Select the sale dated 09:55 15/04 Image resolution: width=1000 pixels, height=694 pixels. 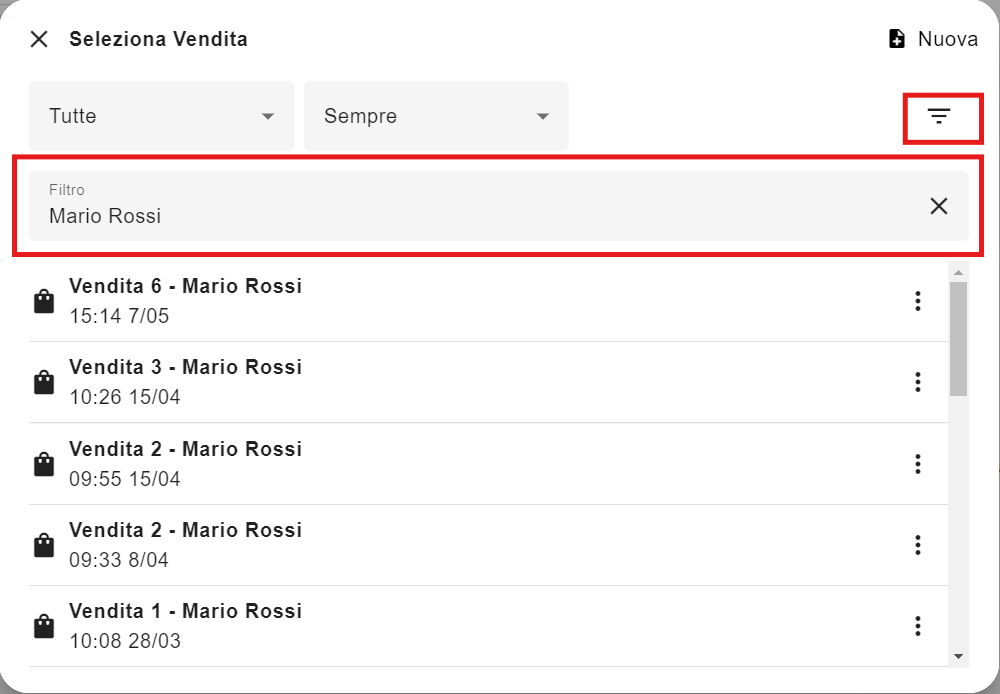click(488, 464)
